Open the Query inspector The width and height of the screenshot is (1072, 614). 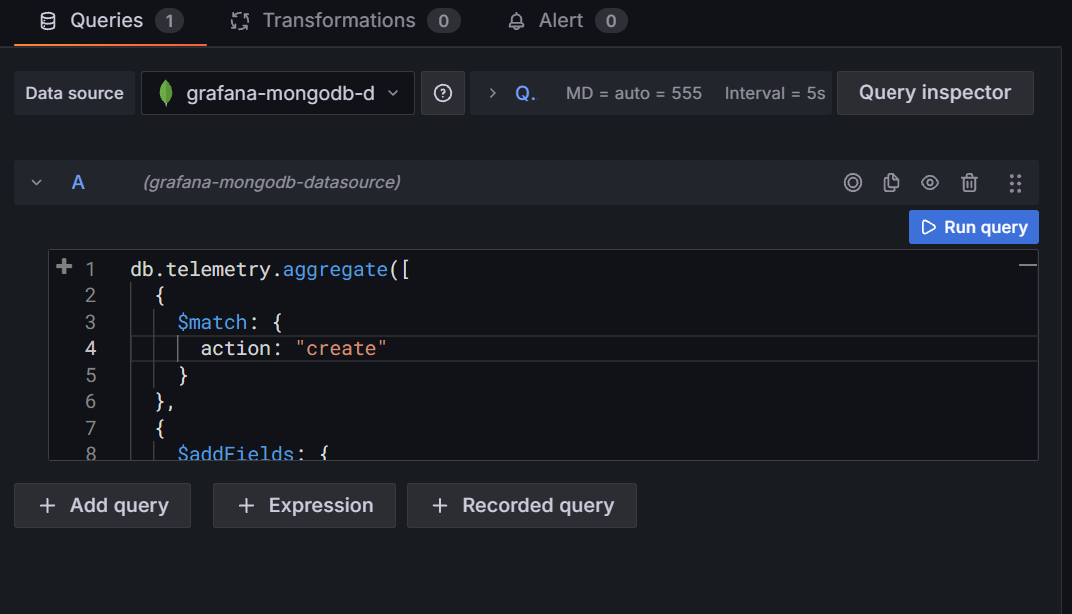(x=935, y=93)
